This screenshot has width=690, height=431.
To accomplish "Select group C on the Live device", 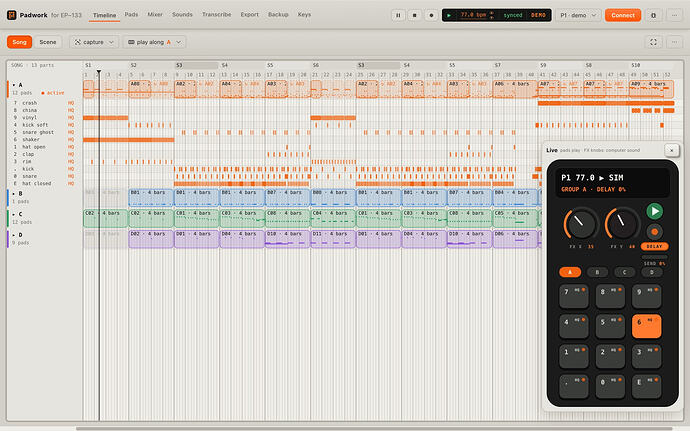I will point(624,272).
